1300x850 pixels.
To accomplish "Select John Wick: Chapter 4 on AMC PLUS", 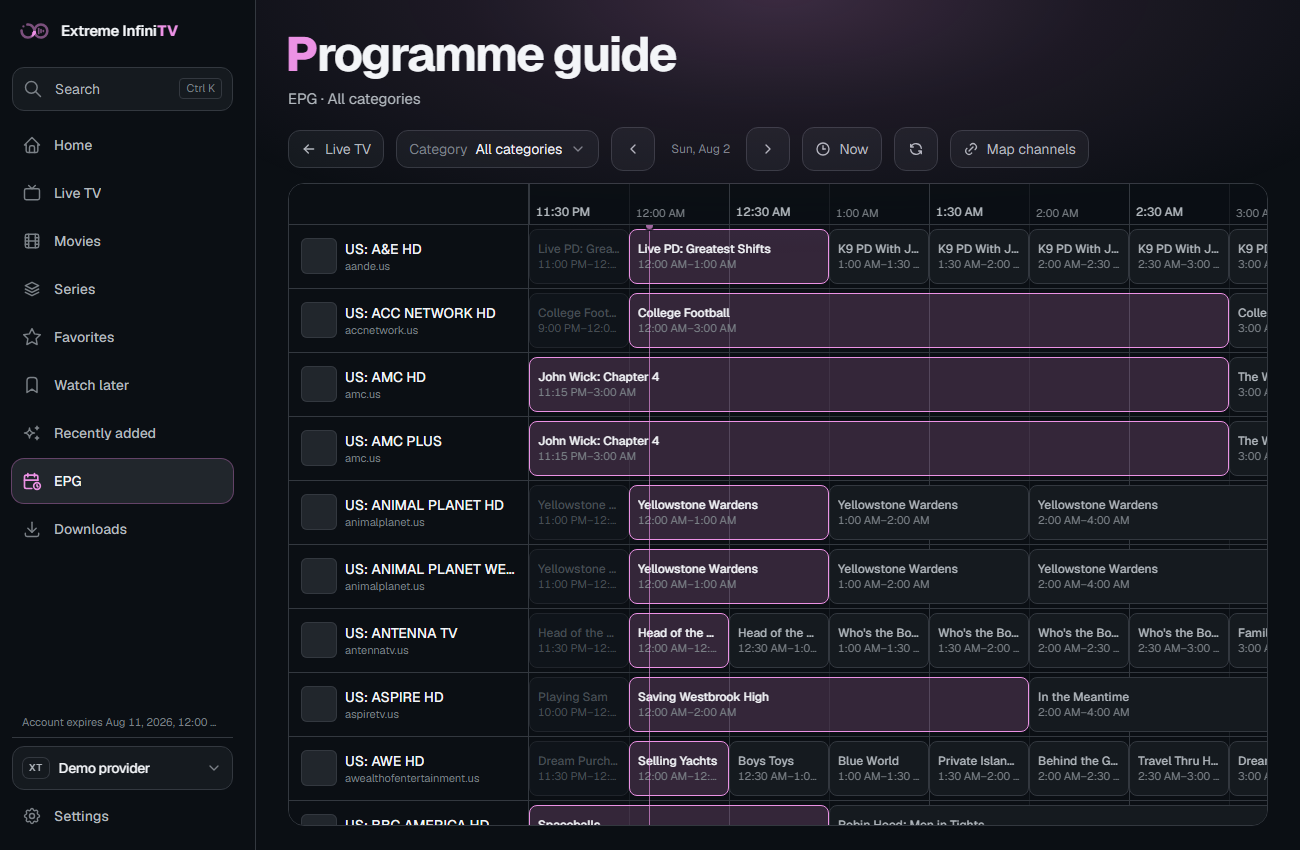I will [x=879, y=448].
